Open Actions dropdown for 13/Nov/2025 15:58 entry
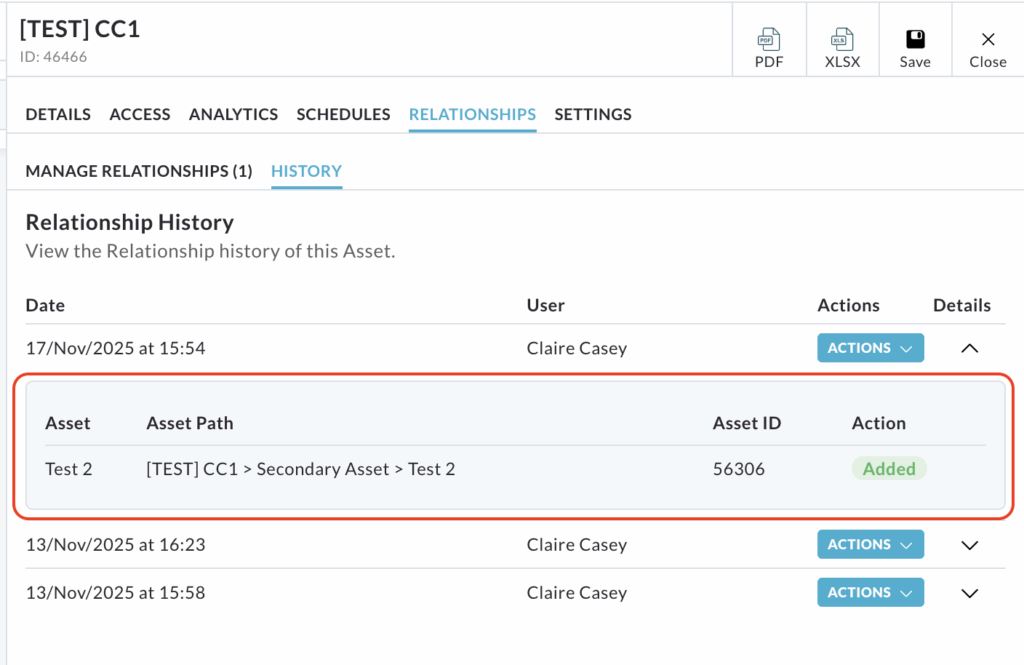This screenshot has width=1024, height=665. [870, 592]
